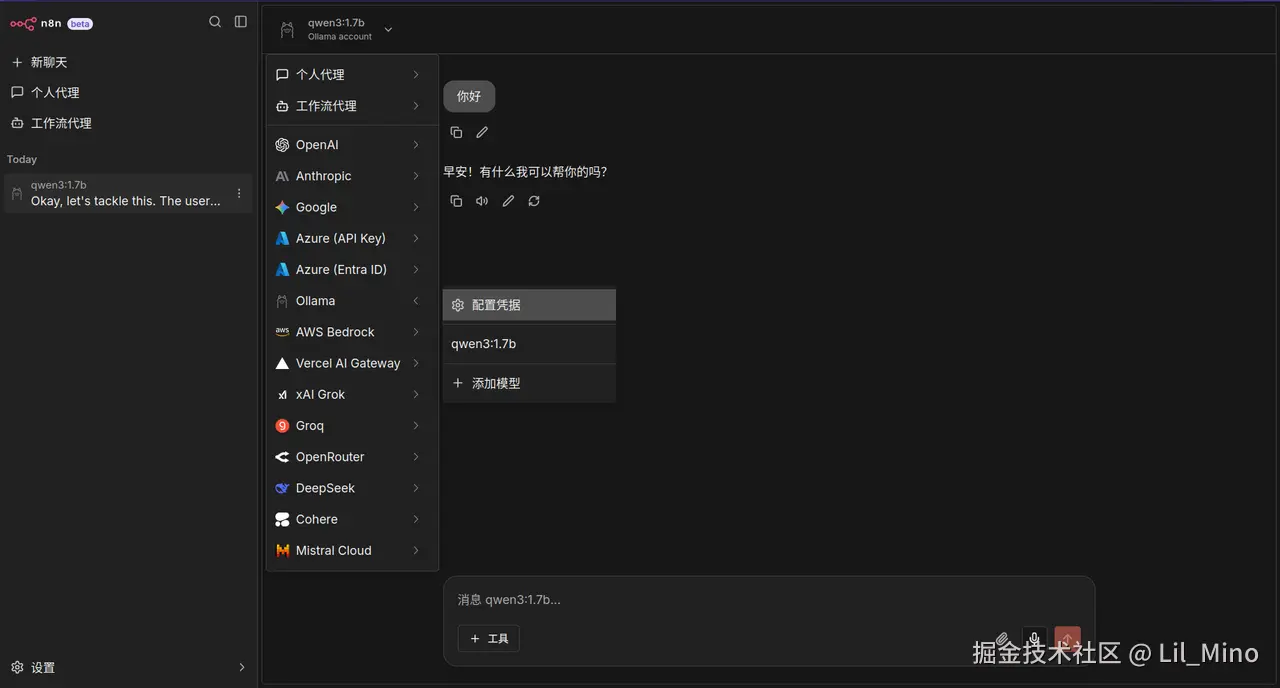Image resolution: width=1280 pixels, height=688 pixels.
Task: Pick the xAI Grok provider
Action: click(x=352, y=394)
